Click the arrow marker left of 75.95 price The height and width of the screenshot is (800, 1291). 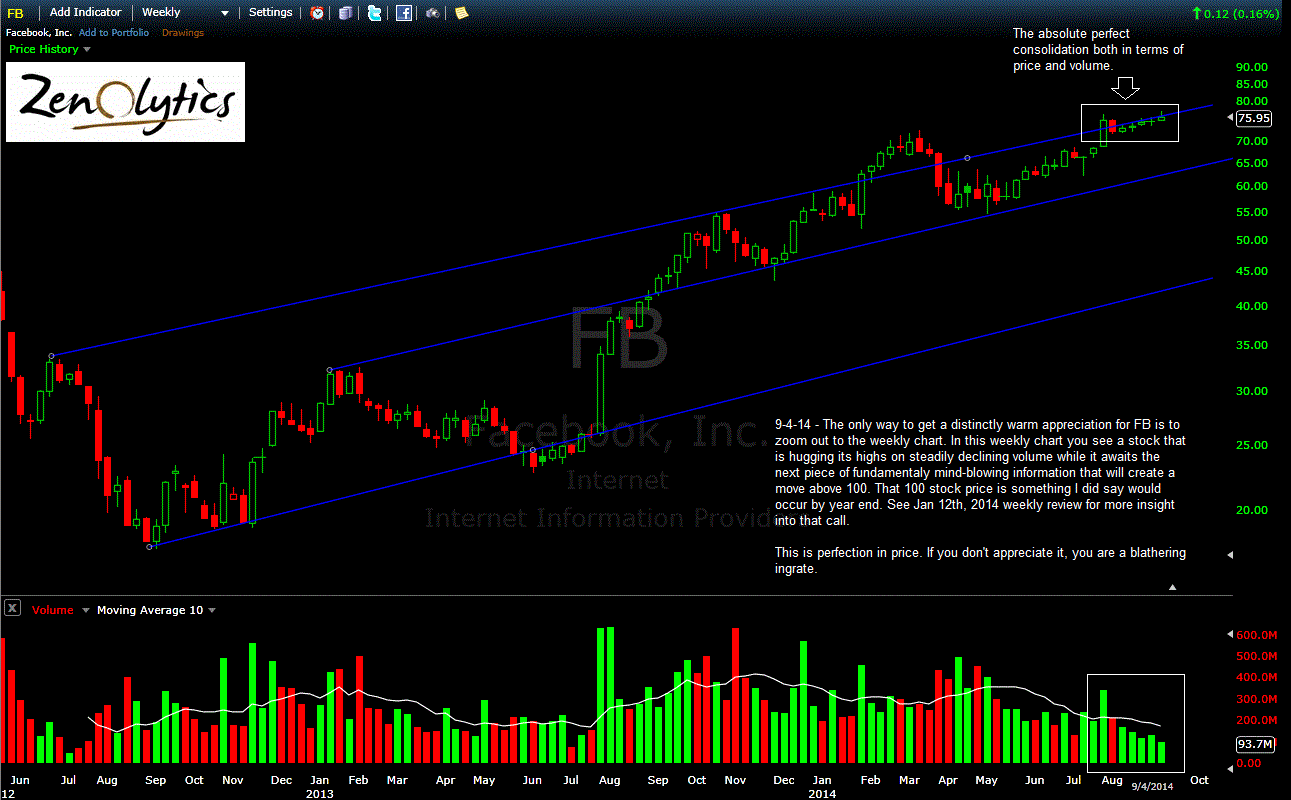(1230, 118)
